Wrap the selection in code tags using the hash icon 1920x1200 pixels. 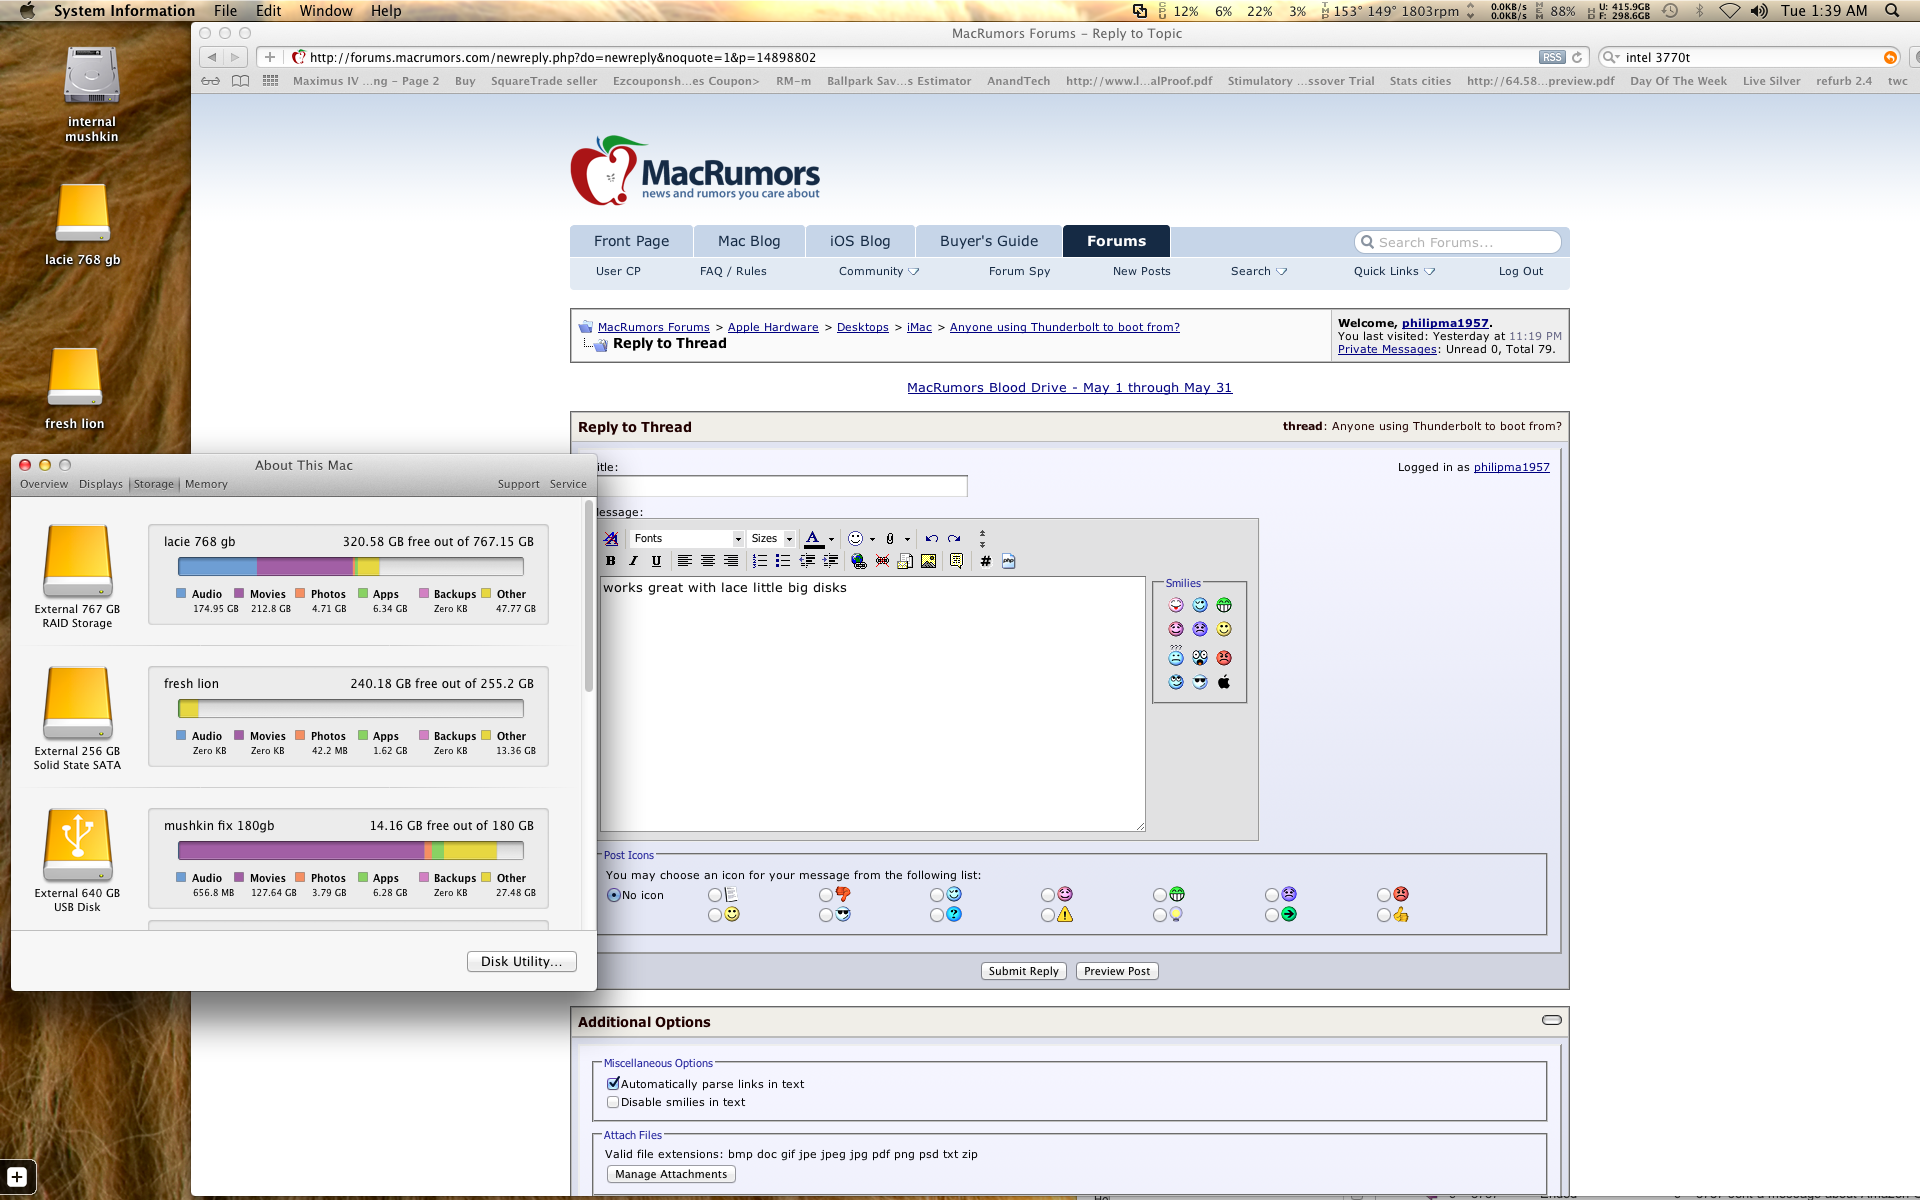[986, 561]
